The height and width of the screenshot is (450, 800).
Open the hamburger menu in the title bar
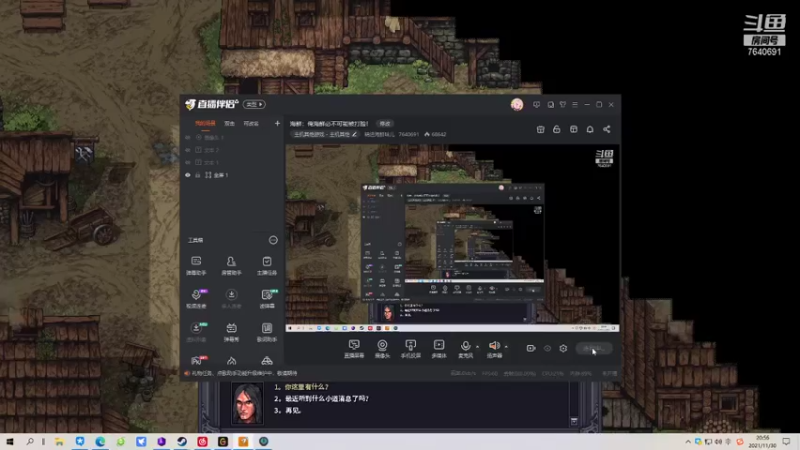coord(575,105)
